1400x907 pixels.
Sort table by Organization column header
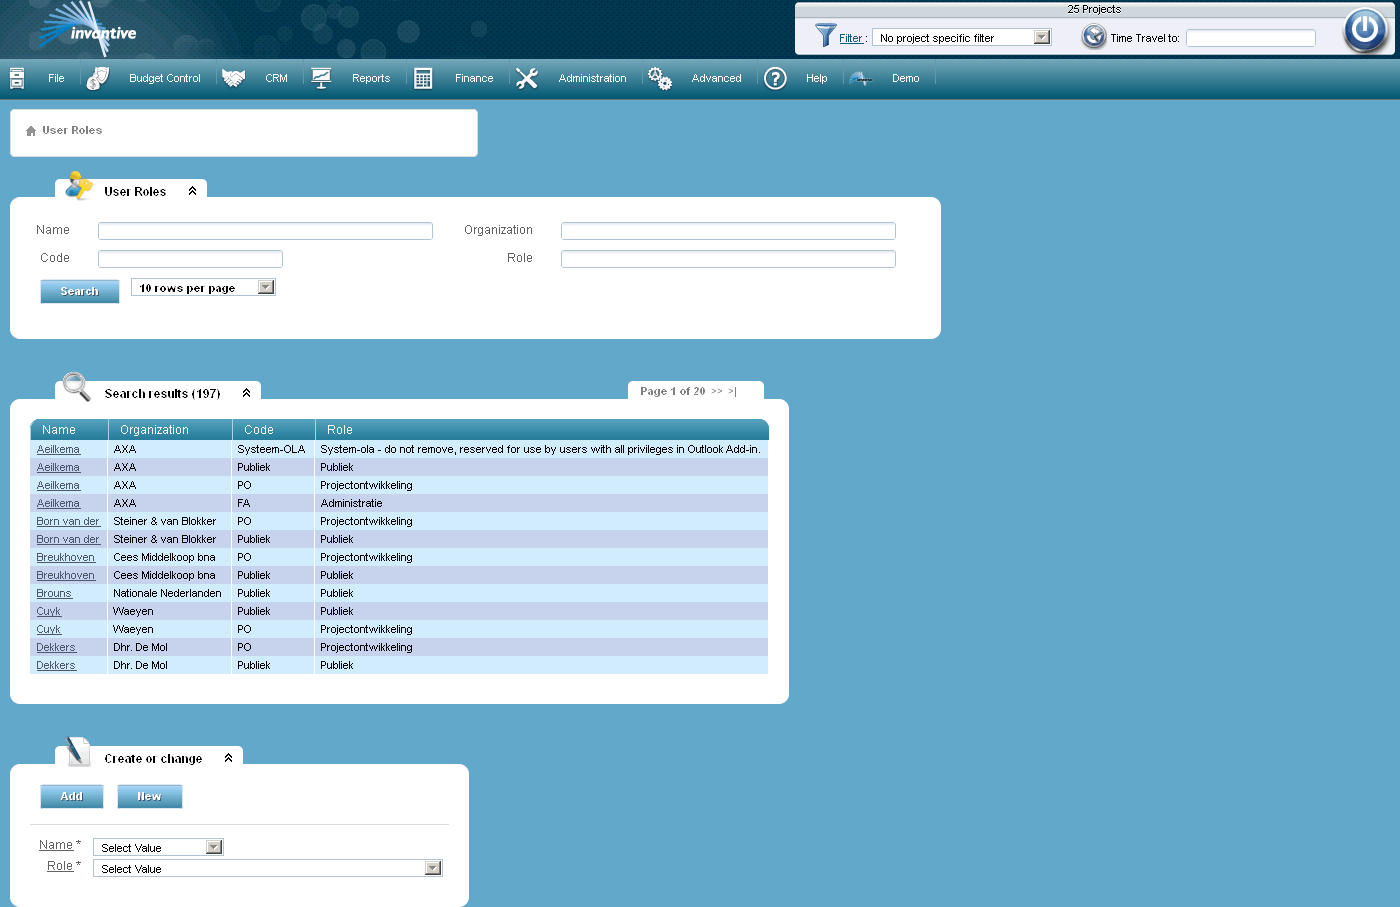154,430
